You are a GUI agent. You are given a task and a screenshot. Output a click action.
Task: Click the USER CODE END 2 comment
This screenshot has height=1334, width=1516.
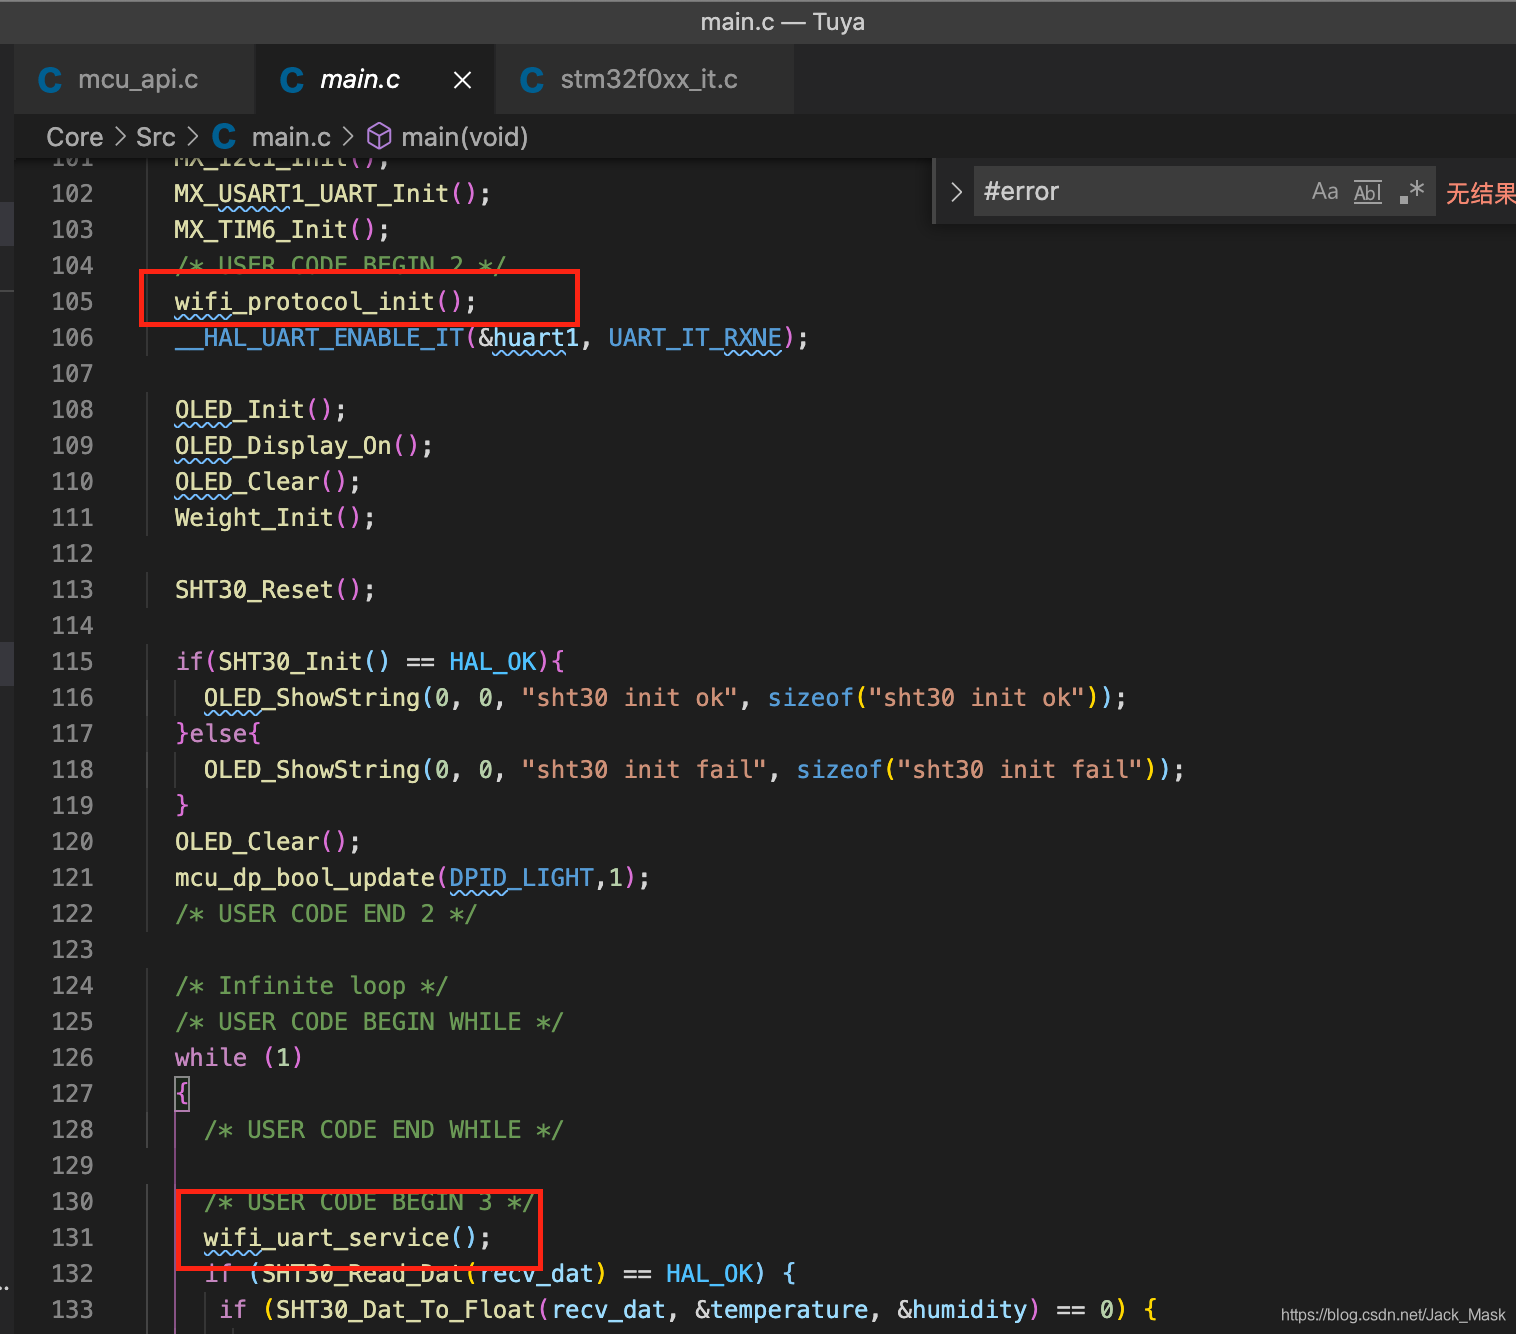click(325, 913)
